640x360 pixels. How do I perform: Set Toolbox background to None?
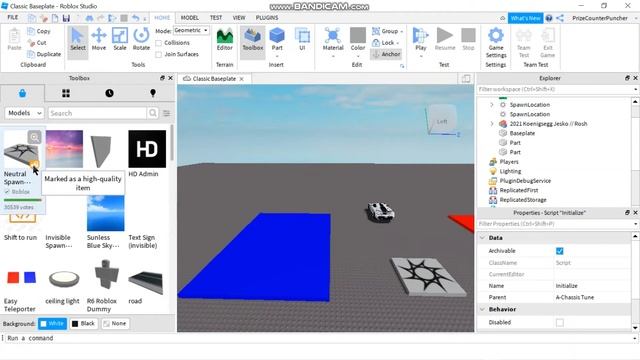(115, 324)
